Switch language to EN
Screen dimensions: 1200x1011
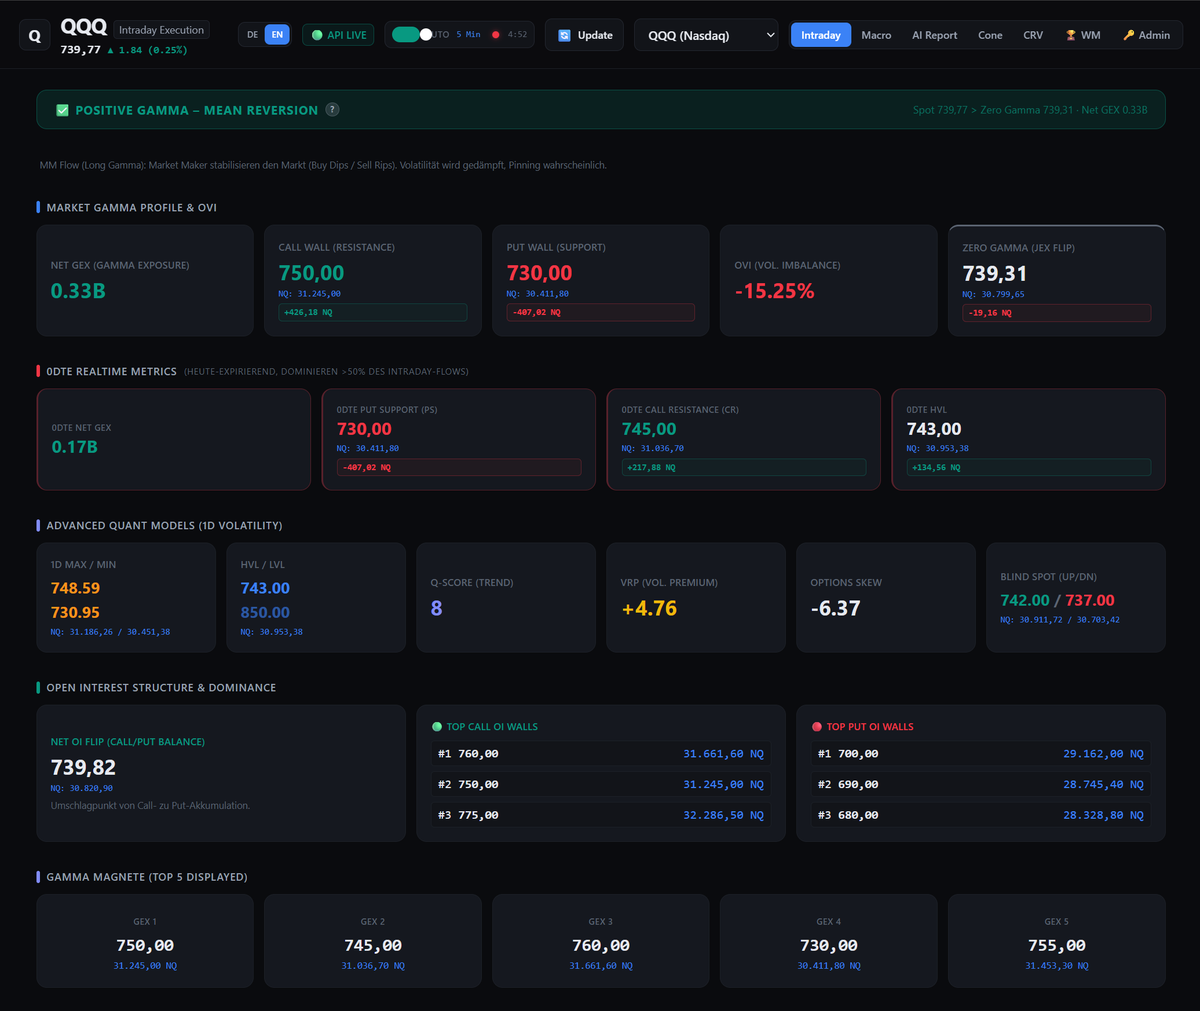coord(277,35)
